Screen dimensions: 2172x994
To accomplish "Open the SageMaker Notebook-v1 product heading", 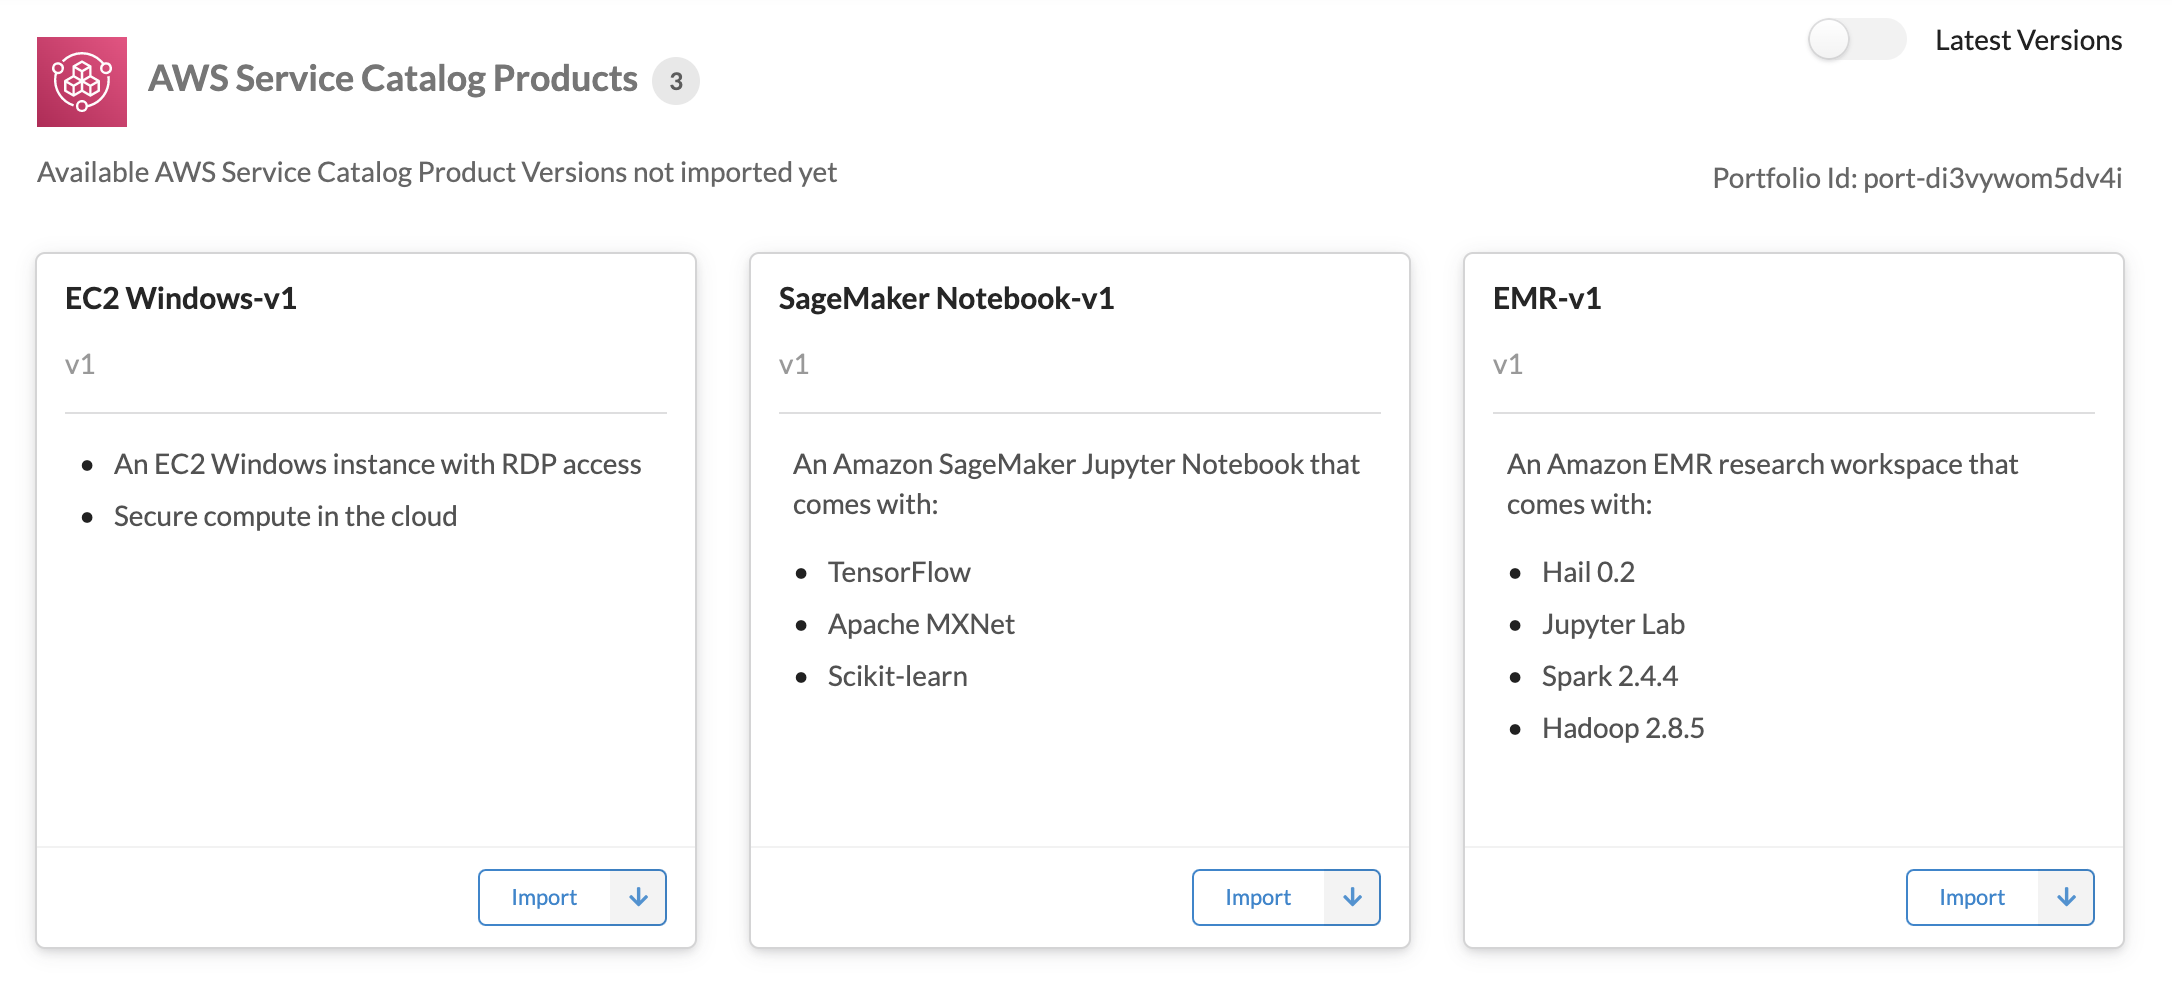I will pyautogui.click(x=948, y=297).
